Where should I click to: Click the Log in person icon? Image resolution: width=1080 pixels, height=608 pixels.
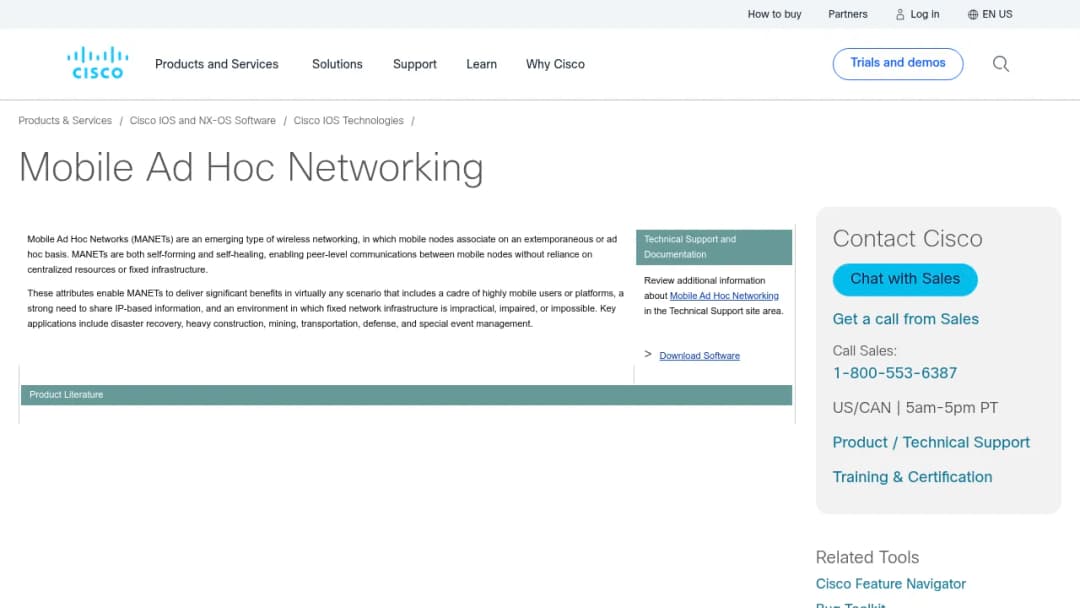point(900,14)
